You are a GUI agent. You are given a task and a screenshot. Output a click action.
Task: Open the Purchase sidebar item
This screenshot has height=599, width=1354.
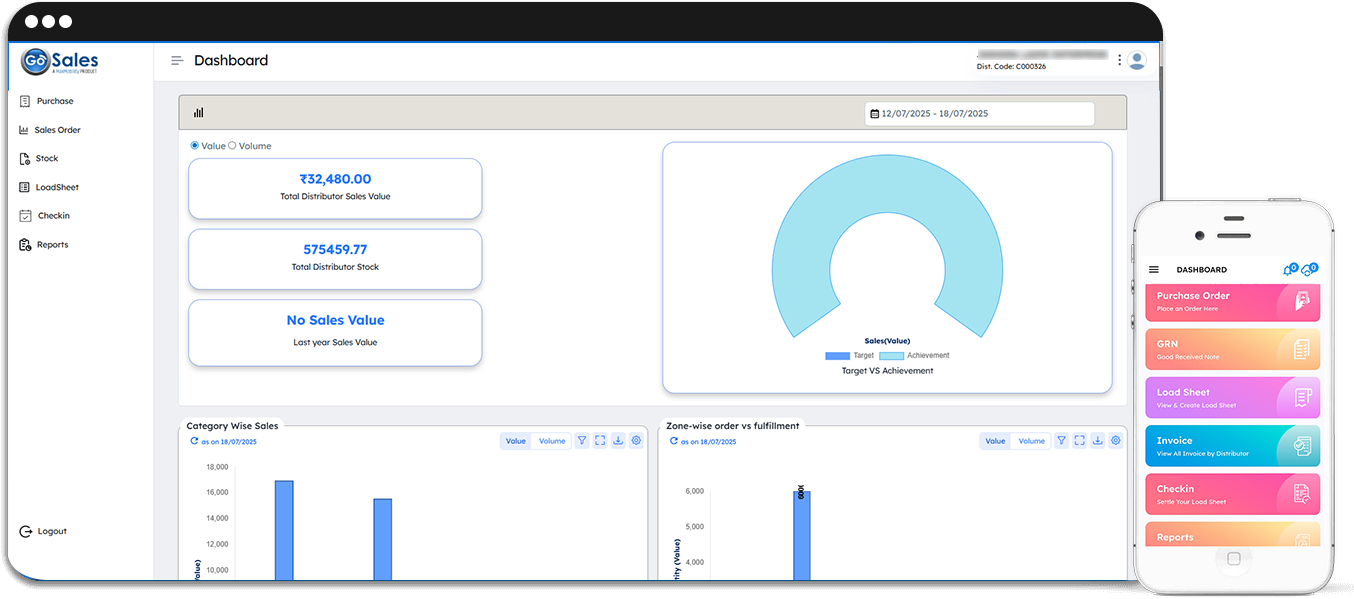(47, 101)
